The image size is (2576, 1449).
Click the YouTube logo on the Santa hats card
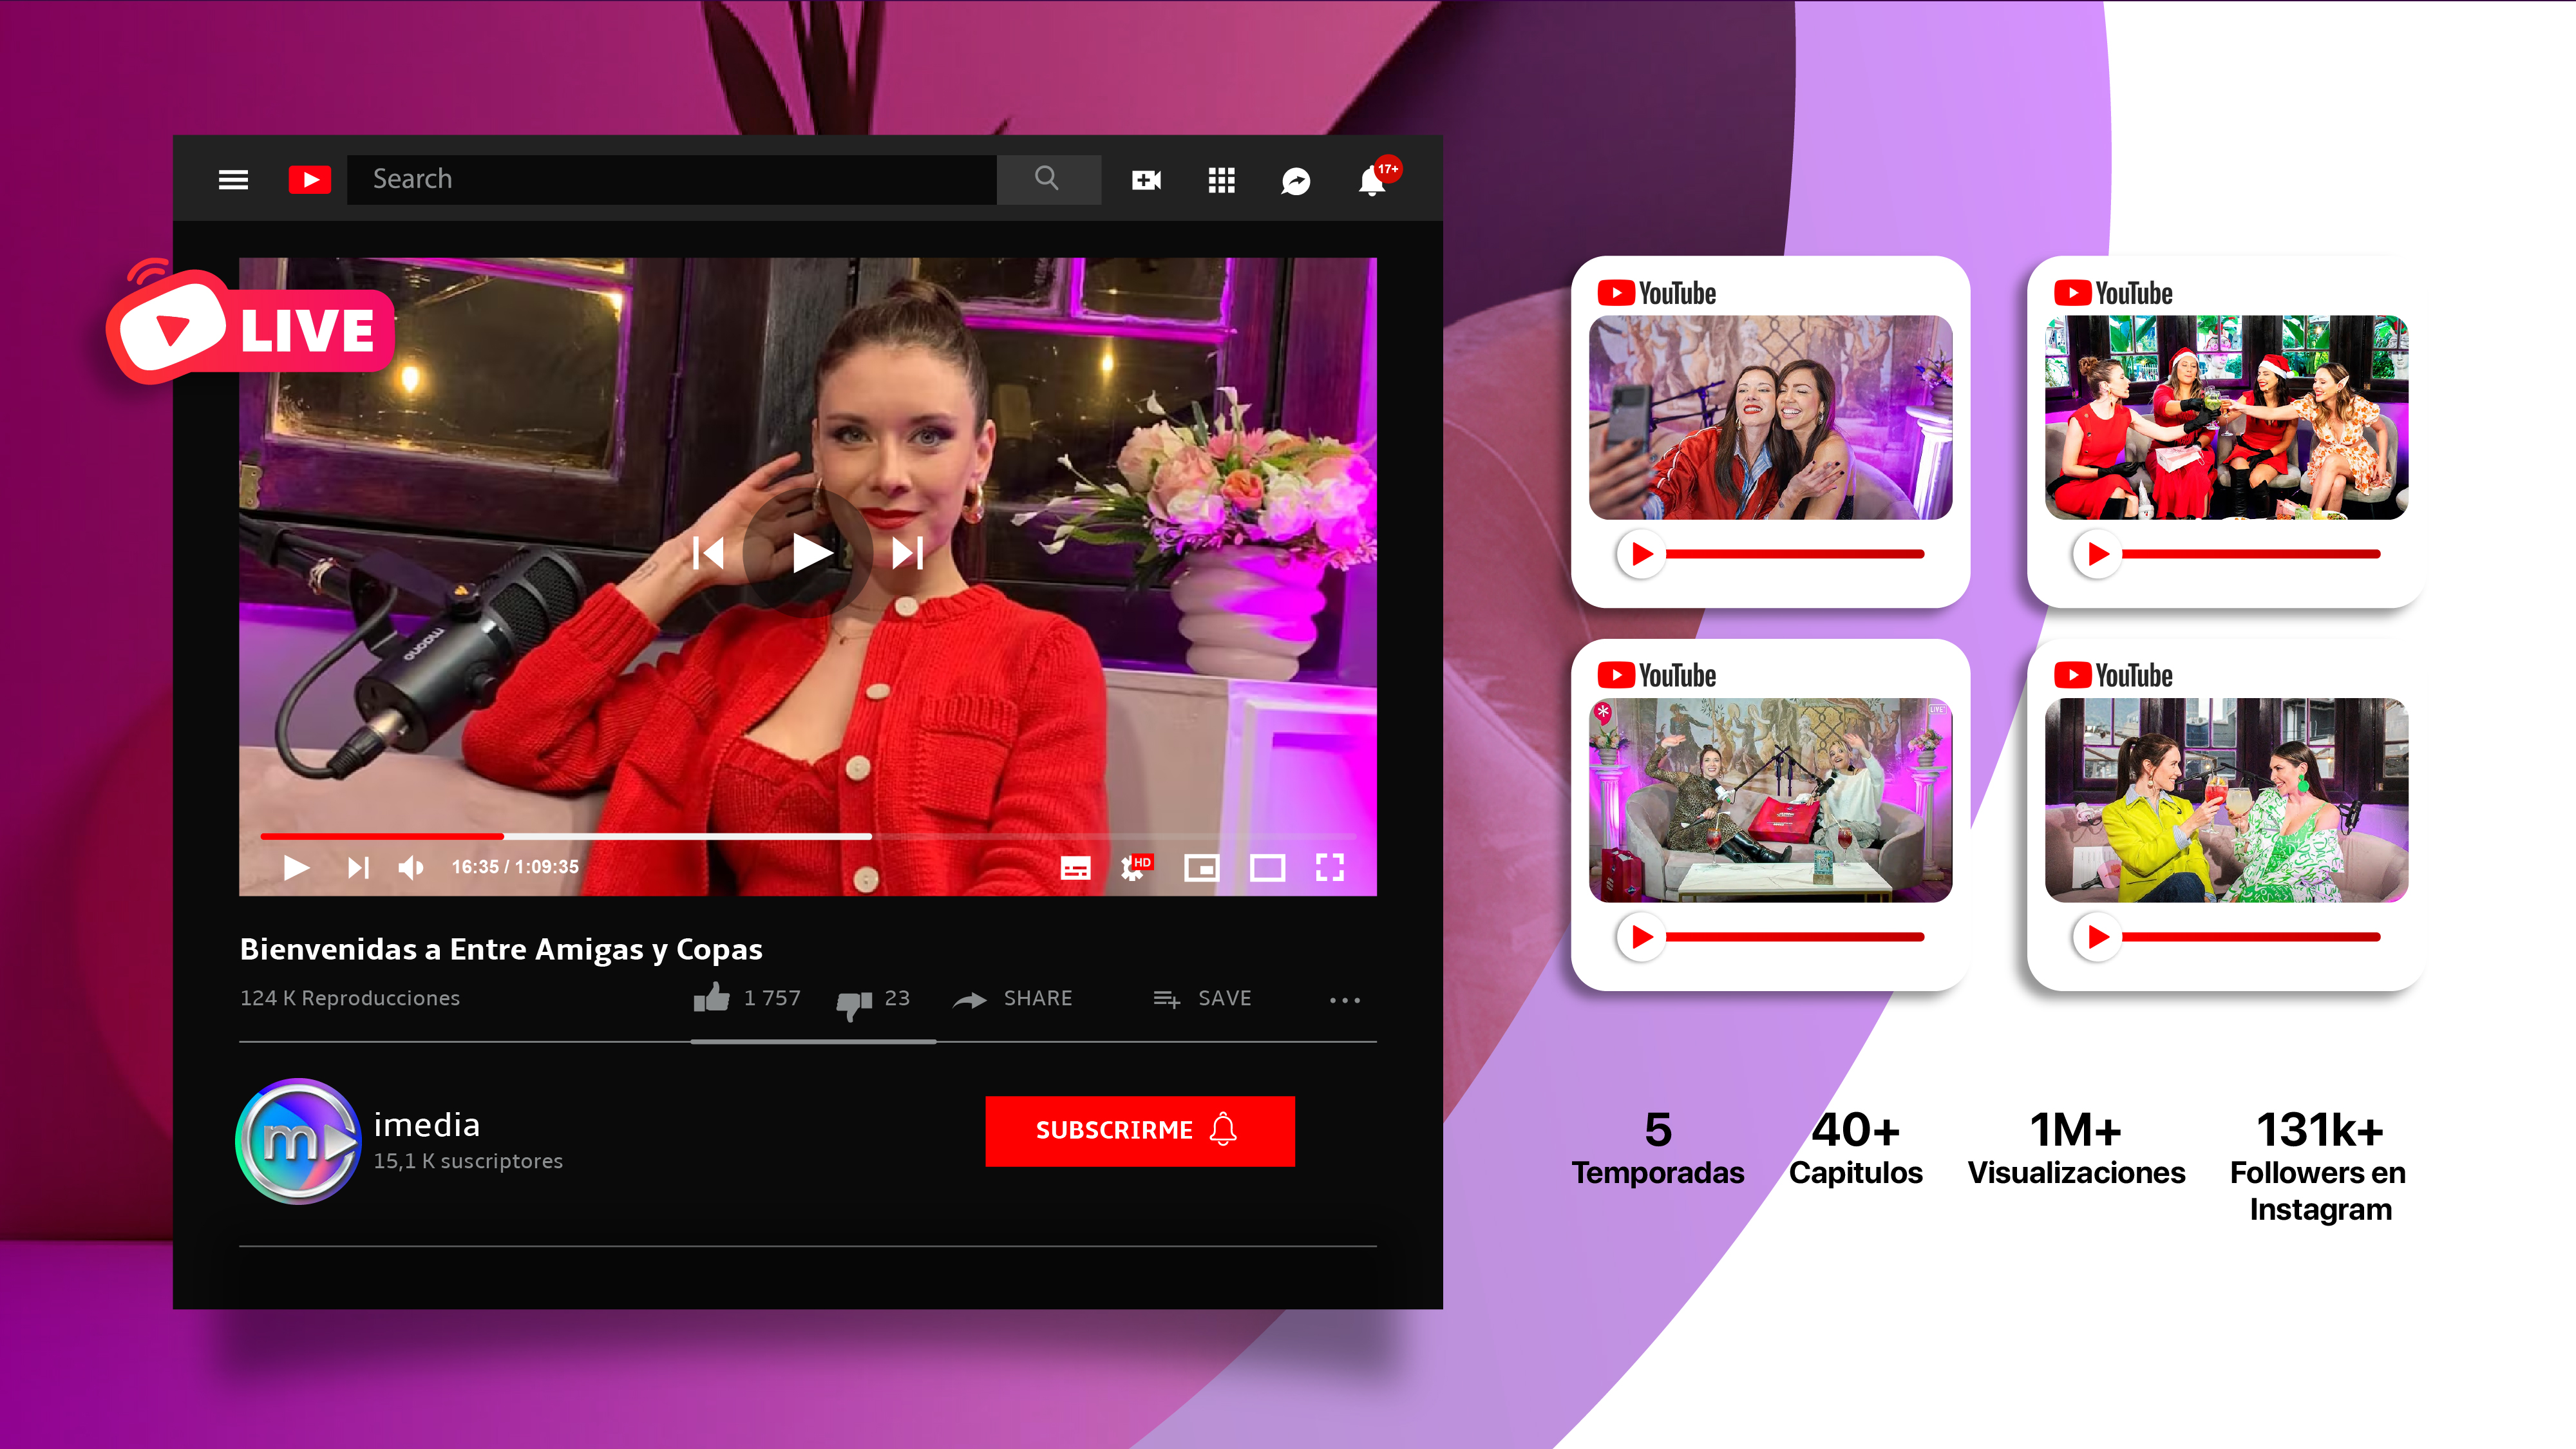click(2113, 293)
